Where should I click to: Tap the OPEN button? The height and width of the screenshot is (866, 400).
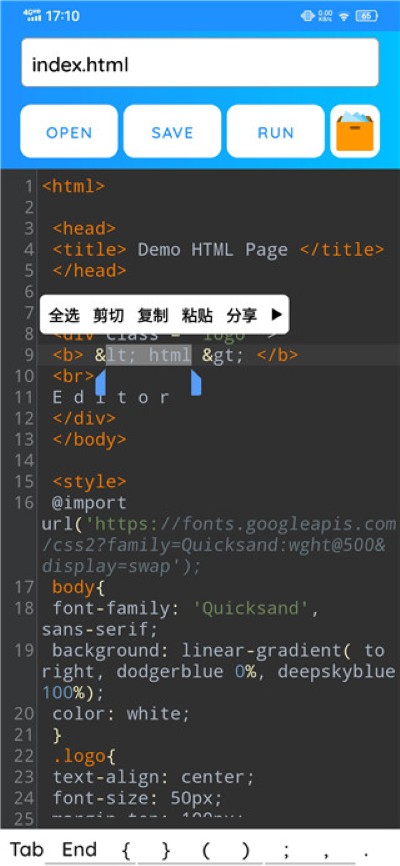[x=69, y=131]
